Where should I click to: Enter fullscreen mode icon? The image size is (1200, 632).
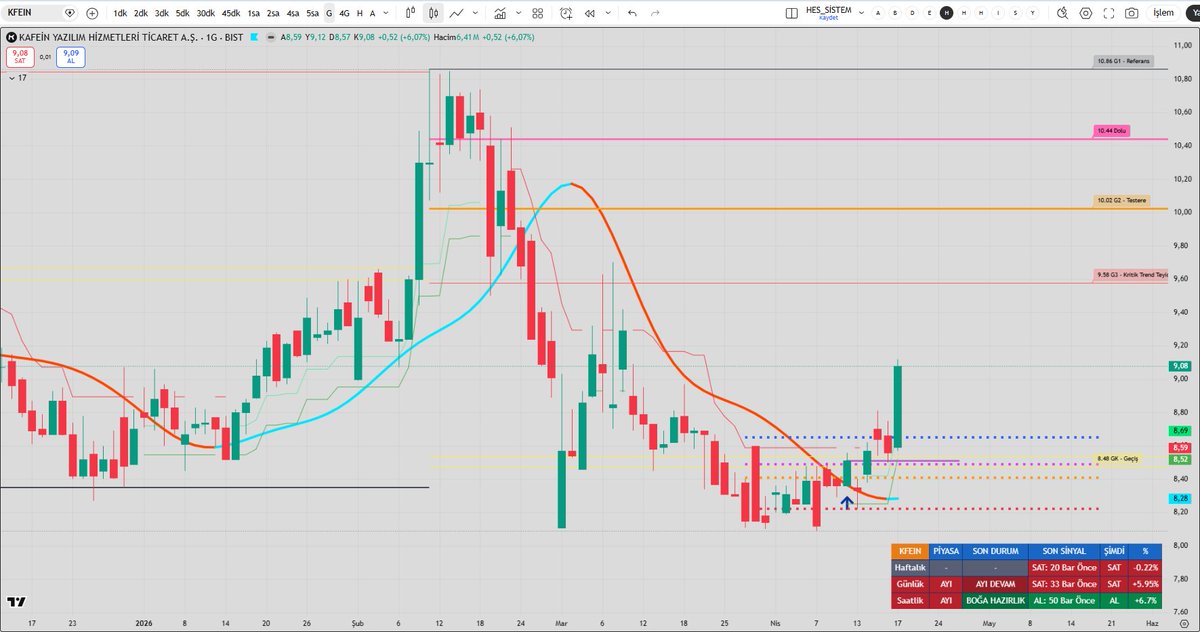(x=1109, y=14)
